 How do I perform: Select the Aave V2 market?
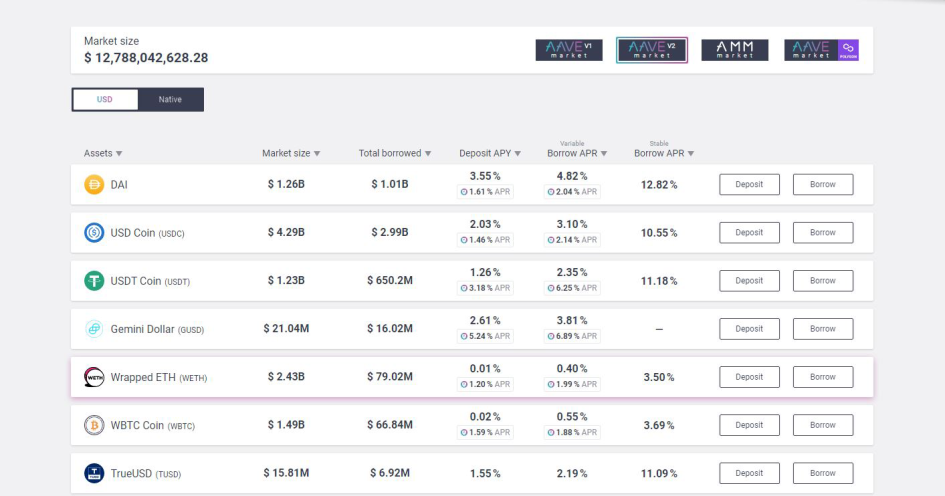[x=652, y=50]
